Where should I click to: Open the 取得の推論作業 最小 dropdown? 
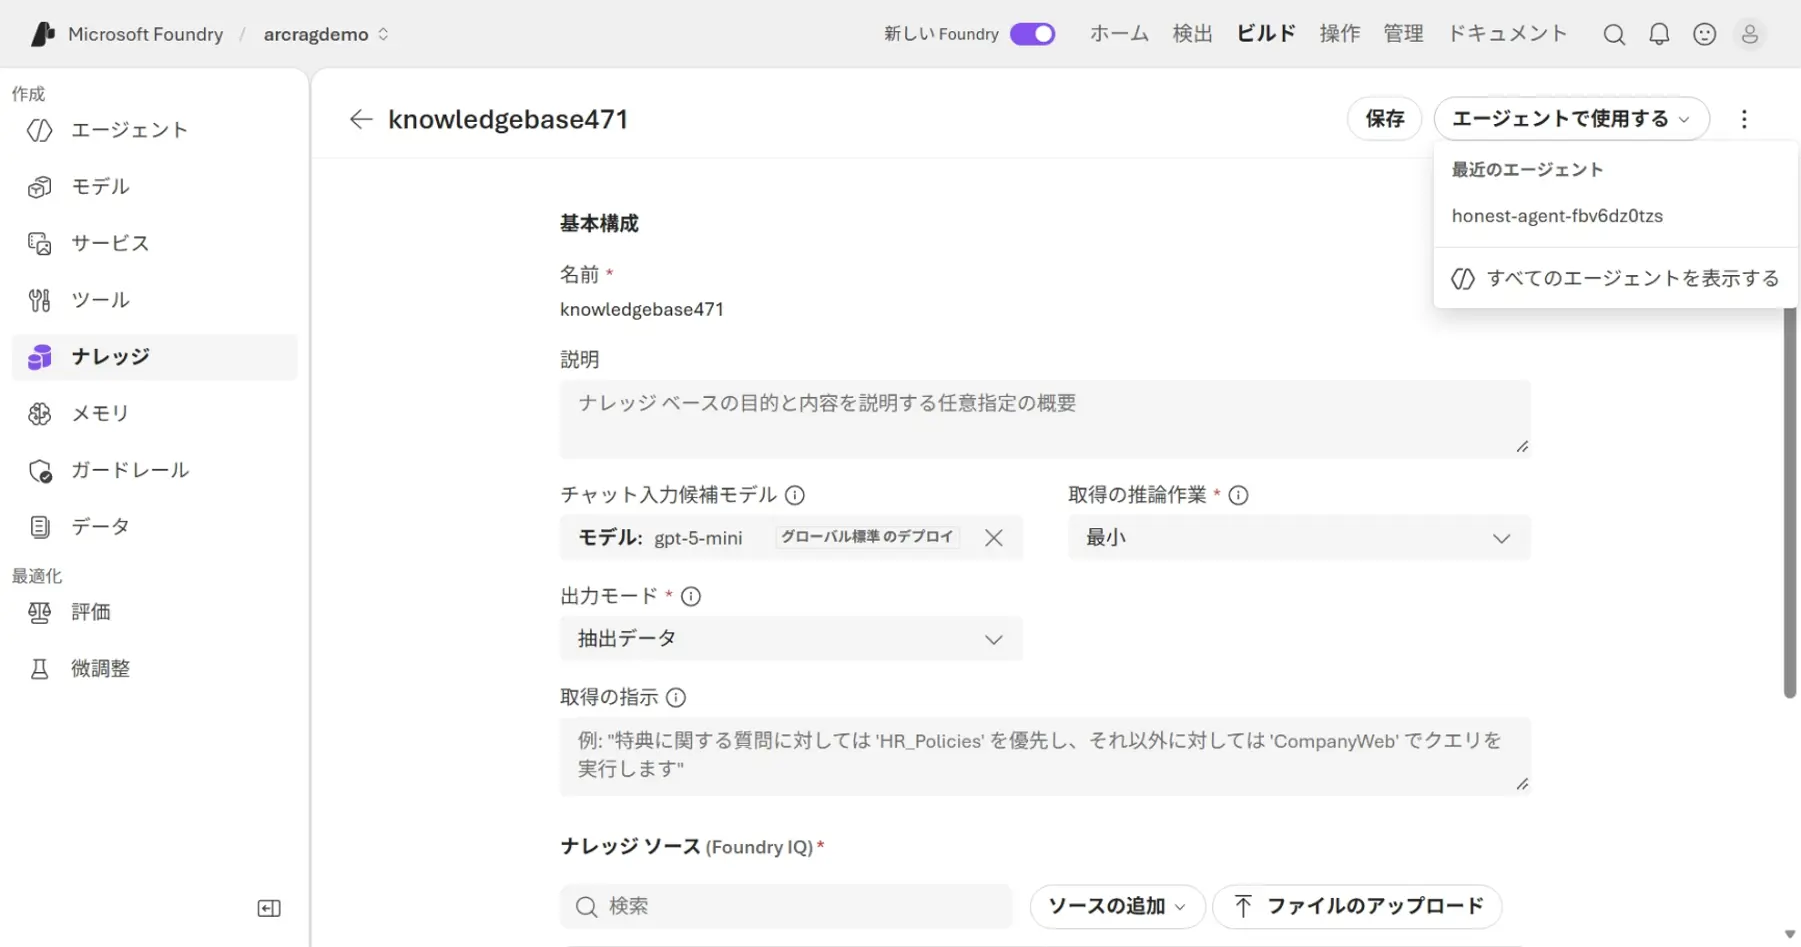[1299, 538]
